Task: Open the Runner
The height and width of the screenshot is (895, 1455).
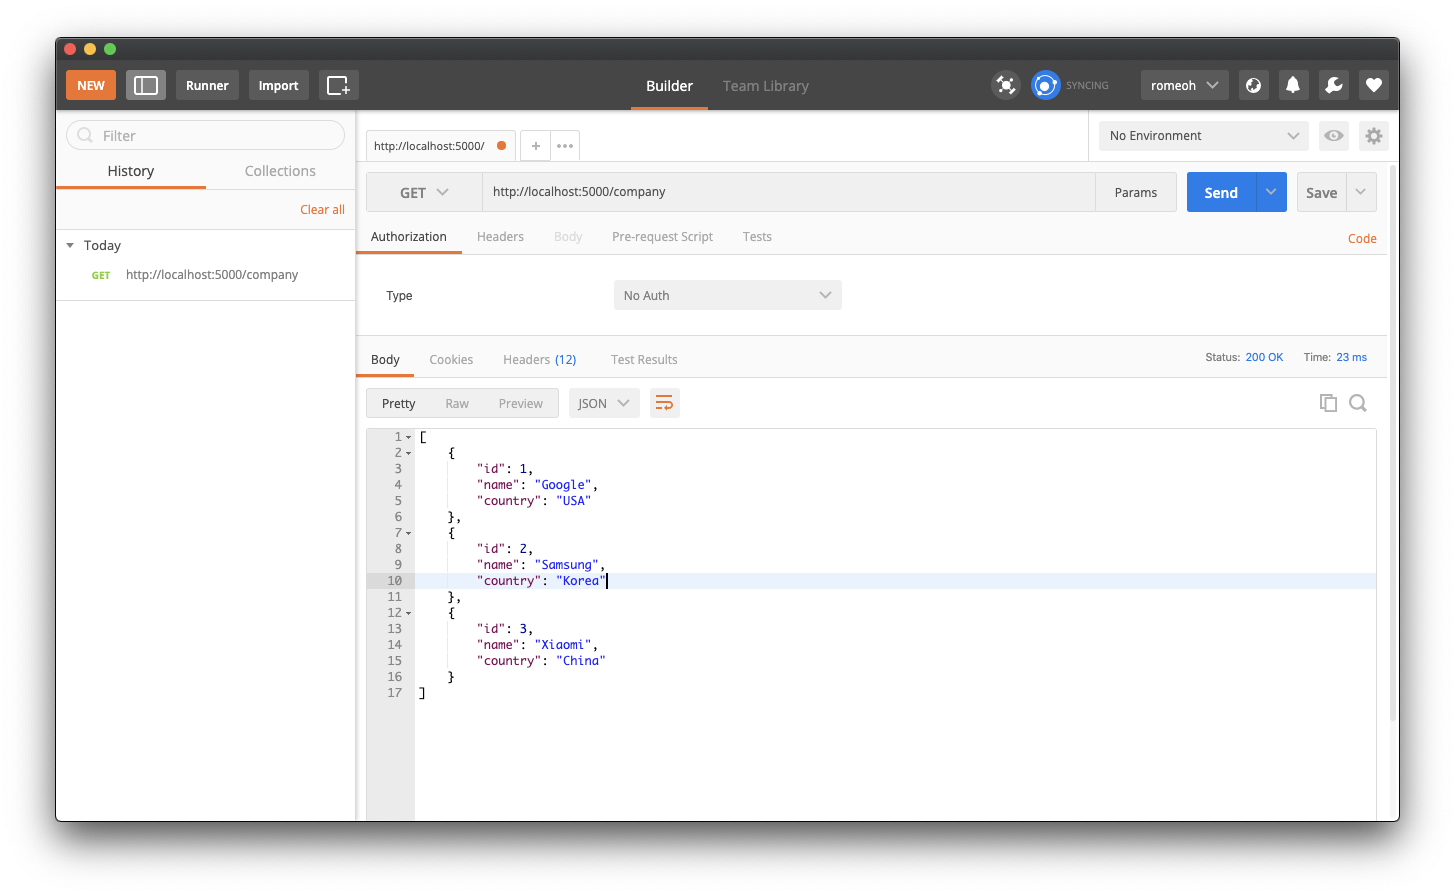Action: click(x=207, y=85)
